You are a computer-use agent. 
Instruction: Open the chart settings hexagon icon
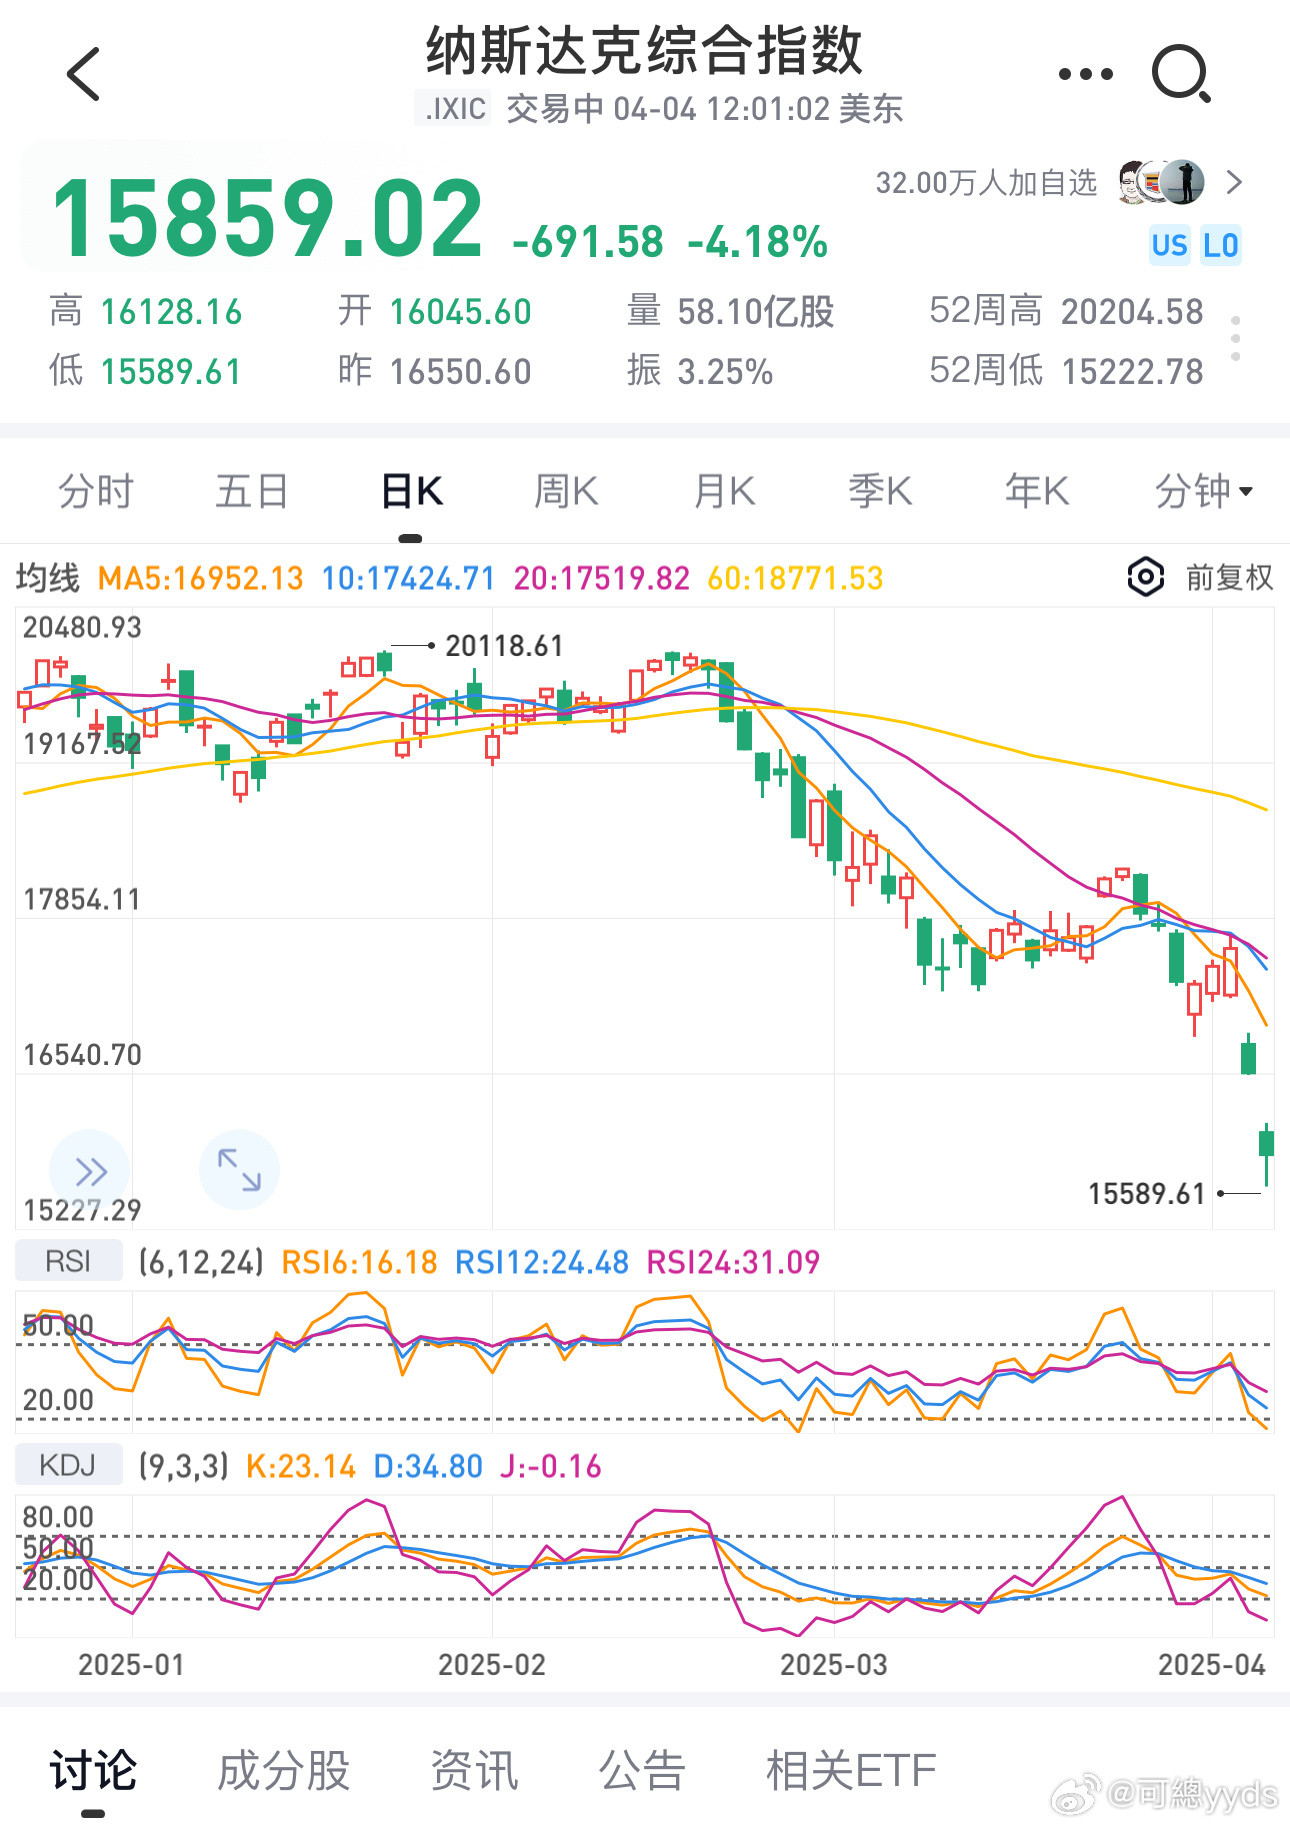(x=1146, y=577)
